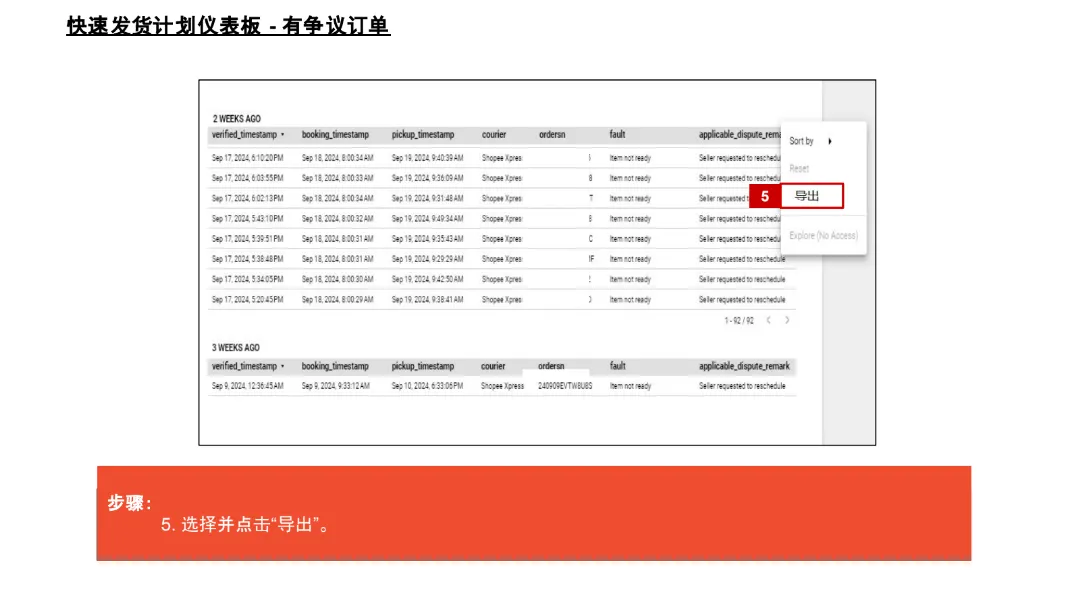This screenshot has height=600, width=1069.
Task: Click step text '5. 选择并点击"导出"。'
Action: (x=245, y=524)
